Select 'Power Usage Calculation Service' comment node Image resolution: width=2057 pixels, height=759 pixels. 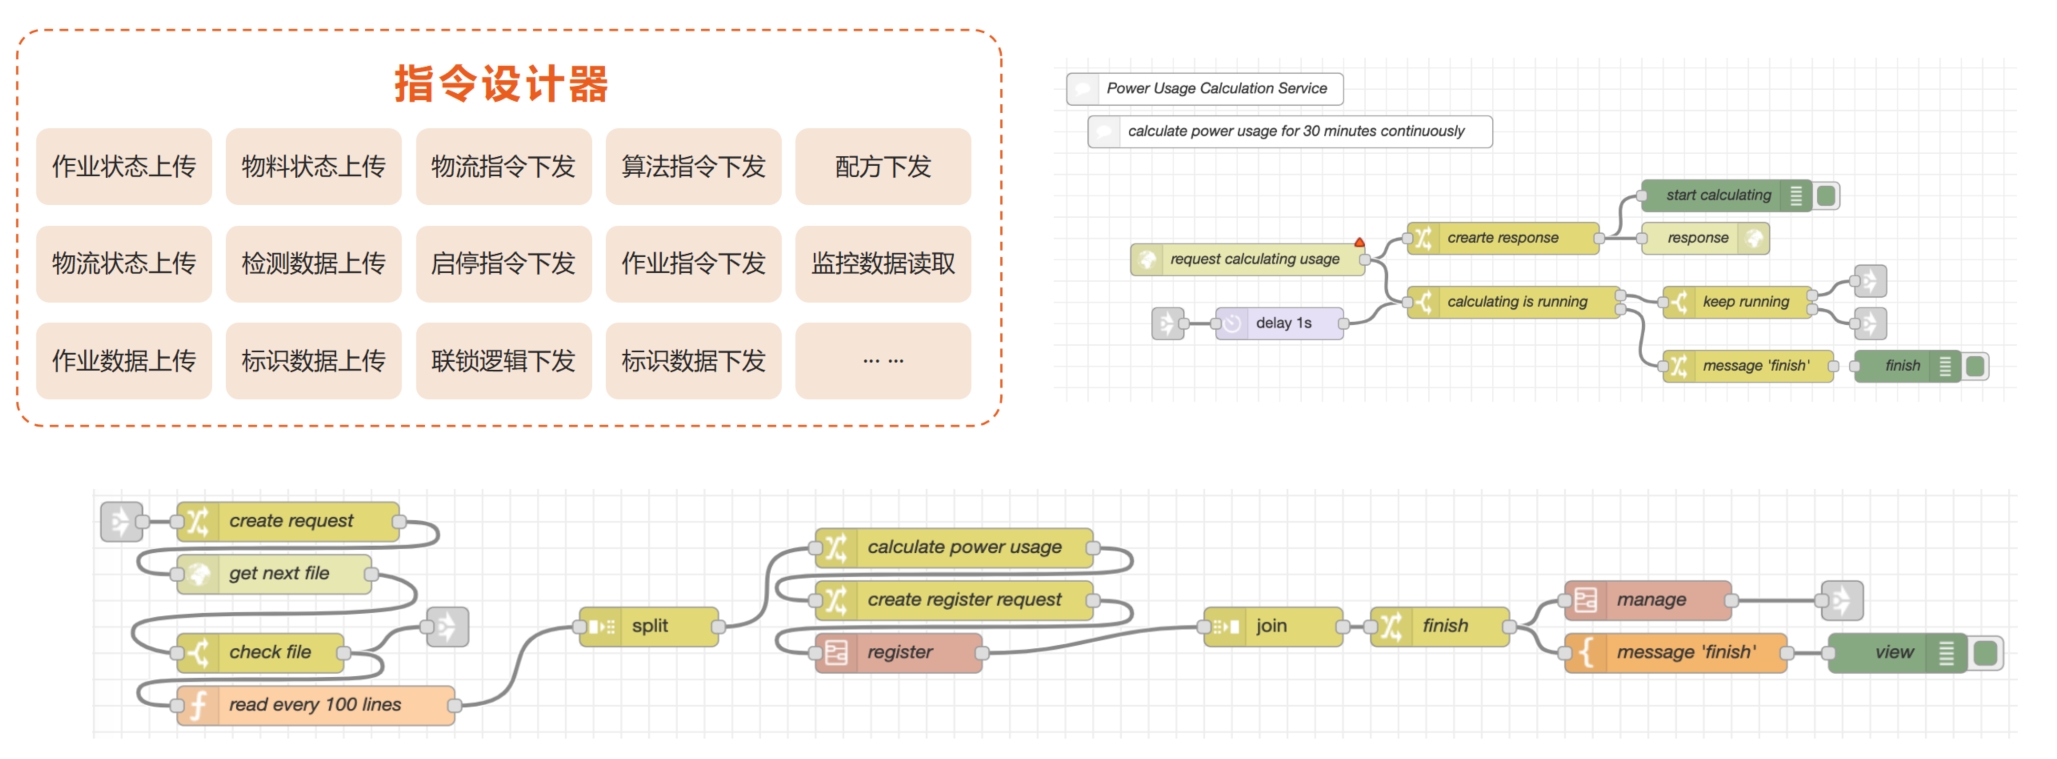(x=1216, y=89)
